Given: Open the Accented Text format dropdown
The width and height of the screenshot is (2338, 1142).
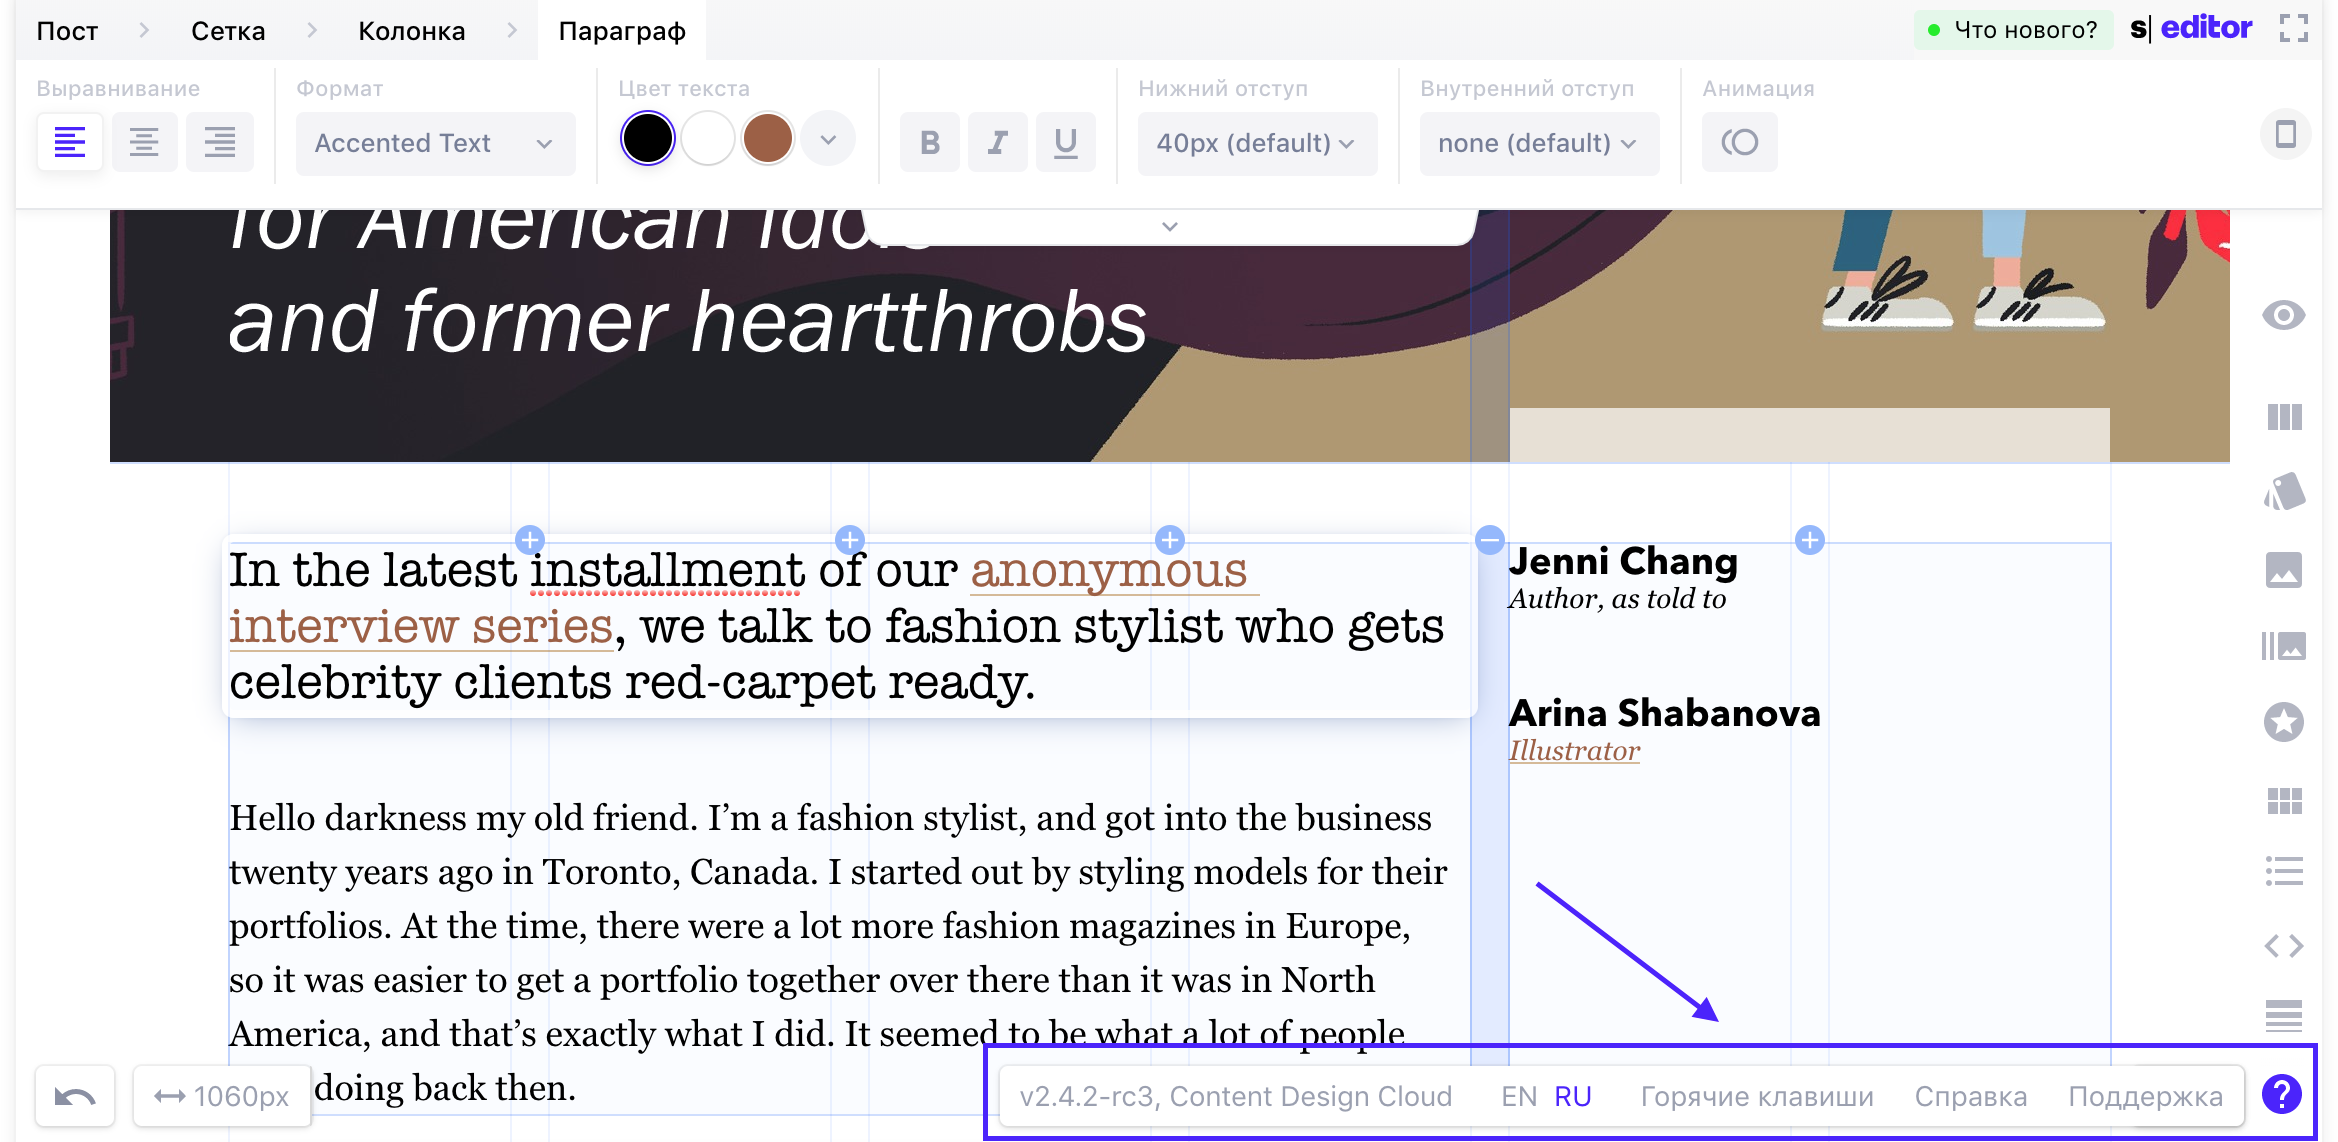Looking at the screenshot, I should (434, 143).
